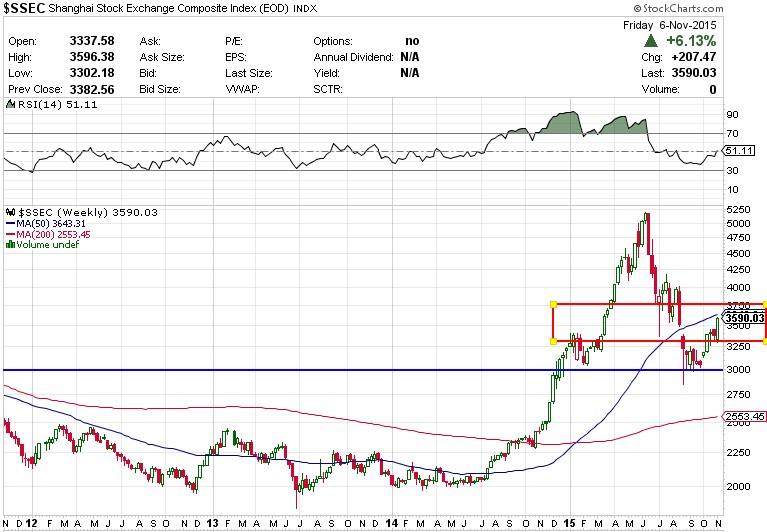Screen dimensions: 767x532
Task: Click the 5250 price axis label
Action: tap(738, 209)
